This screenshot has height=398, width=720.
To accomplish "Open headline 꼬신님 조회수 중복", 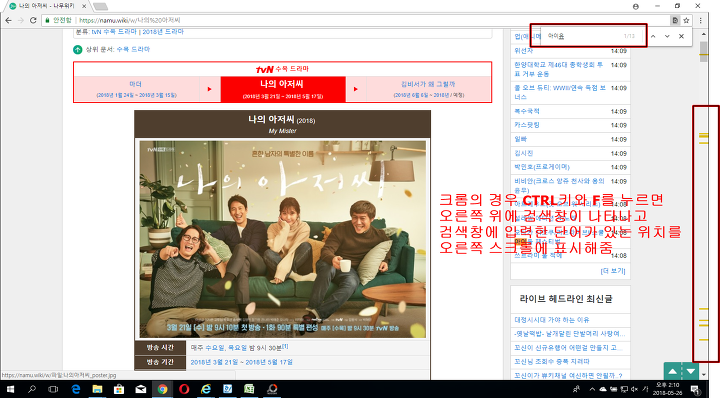I will coord(552,361).
